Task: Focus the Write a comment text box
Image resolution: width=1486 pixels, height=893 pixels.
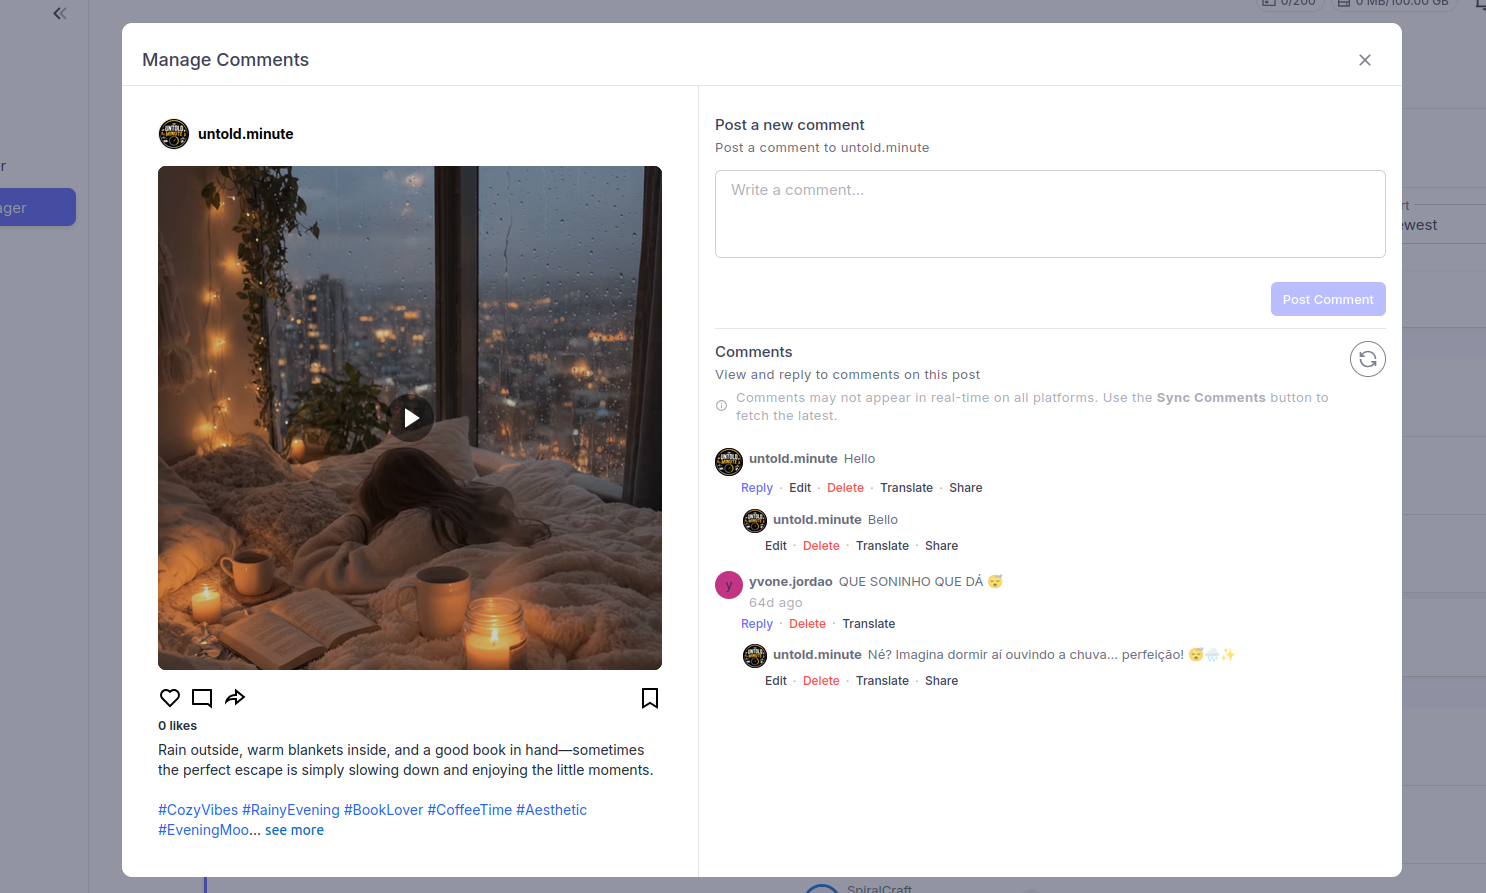Action: 1050,214
